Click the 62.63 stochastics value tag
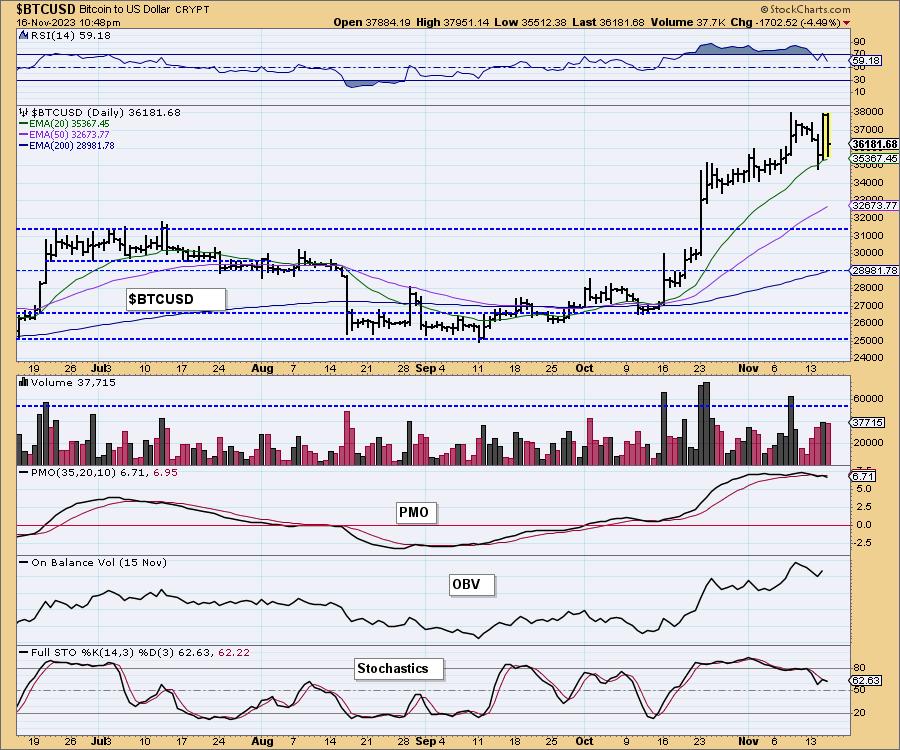This screenshot has width=900, height=750. tap(865, 680)
